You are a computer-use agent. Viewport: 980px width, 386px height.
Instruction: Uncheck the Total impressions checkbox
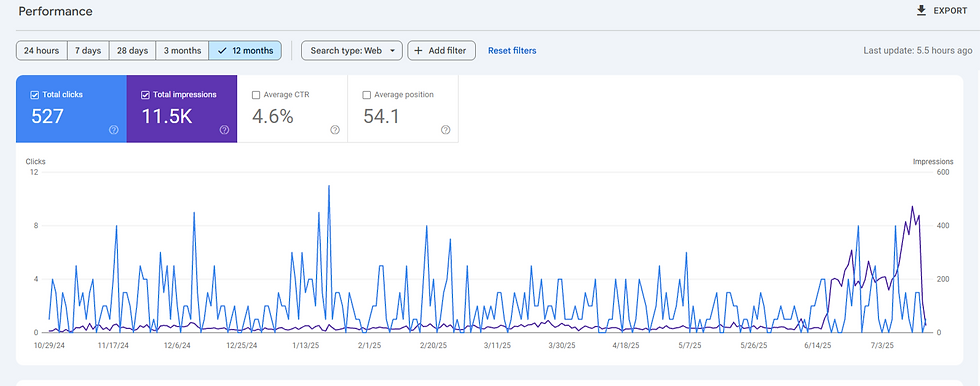145,95
